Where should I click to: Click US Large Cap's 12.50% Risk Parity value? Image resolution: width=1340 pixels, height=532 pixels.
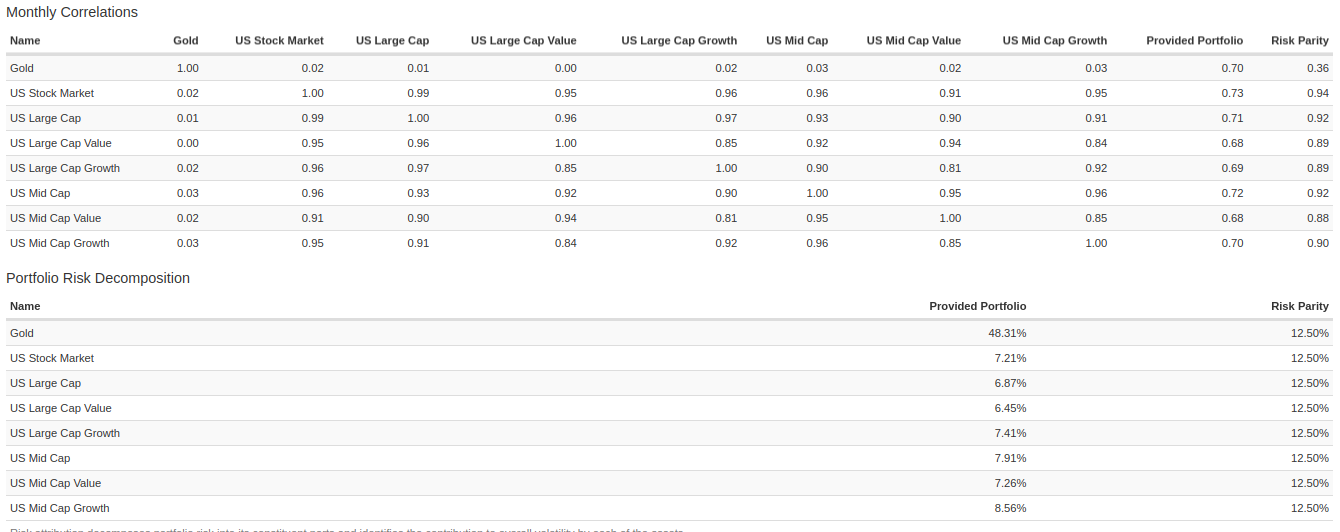point(1309,383)
